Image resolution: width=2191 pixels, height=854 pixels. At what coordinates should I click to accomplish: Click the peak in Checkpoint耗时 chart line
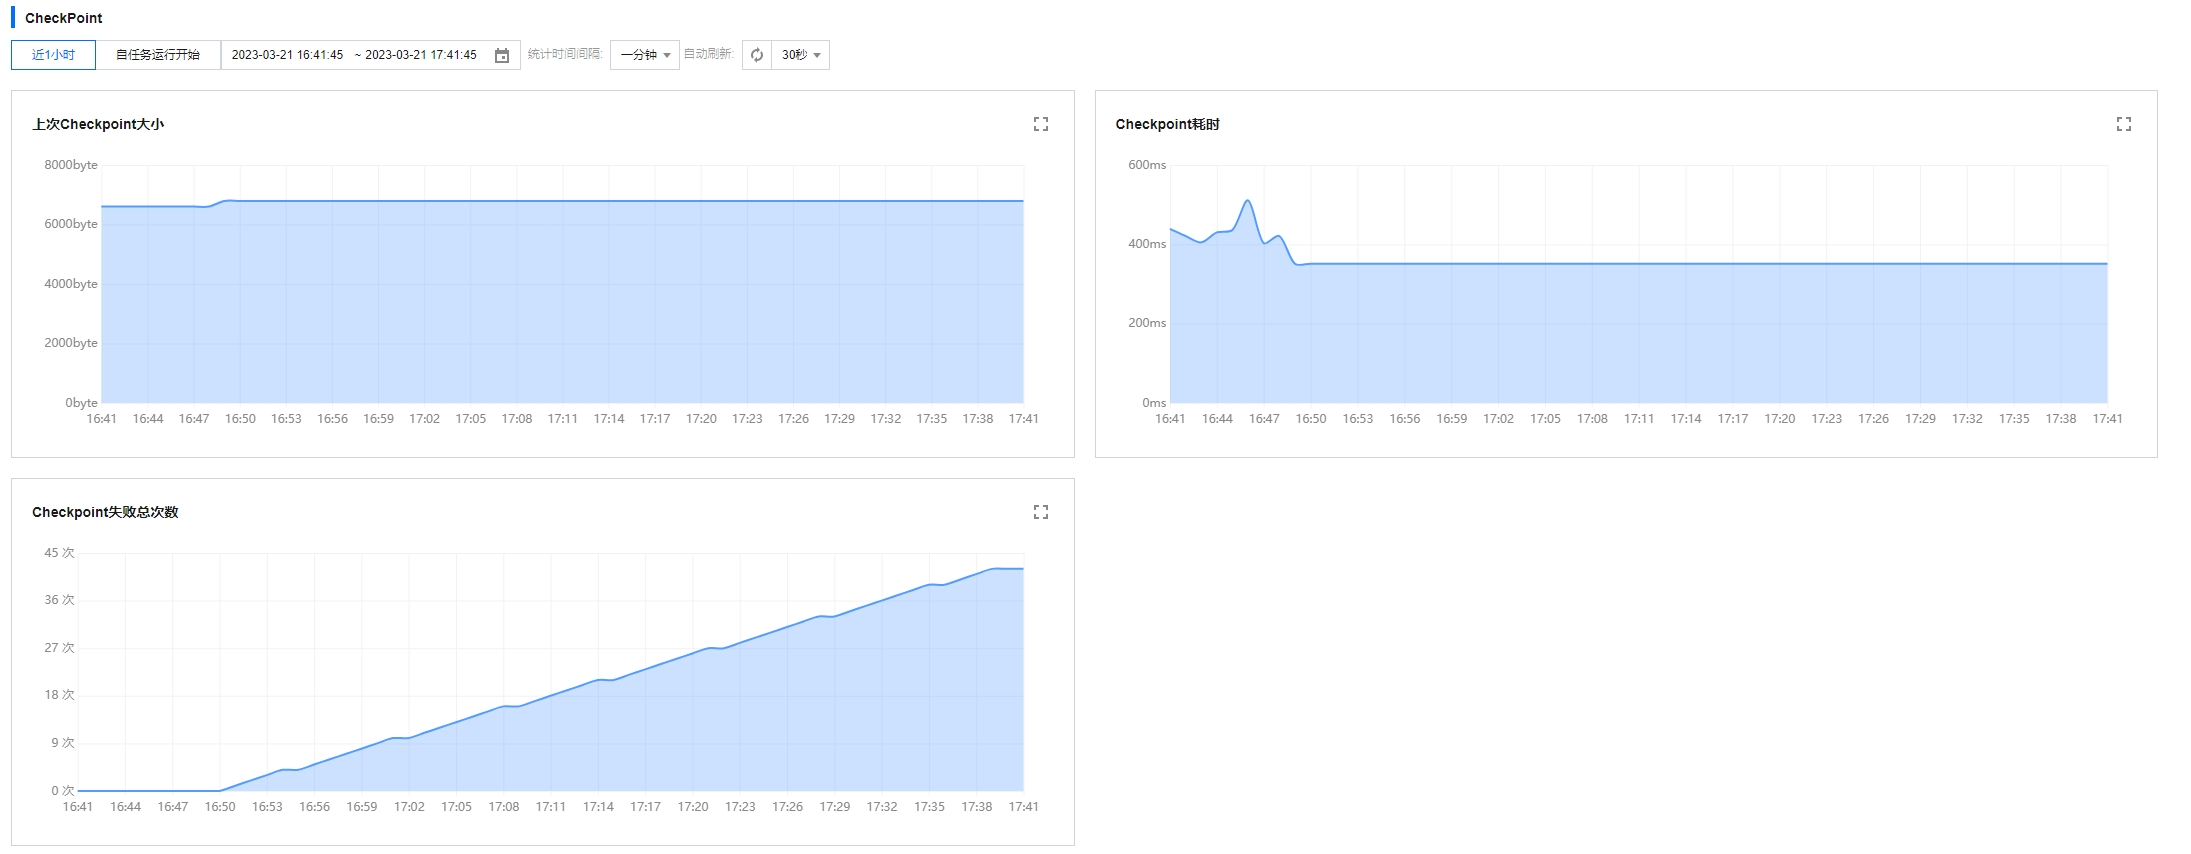pyautogui.click(x=1247, y=201)
